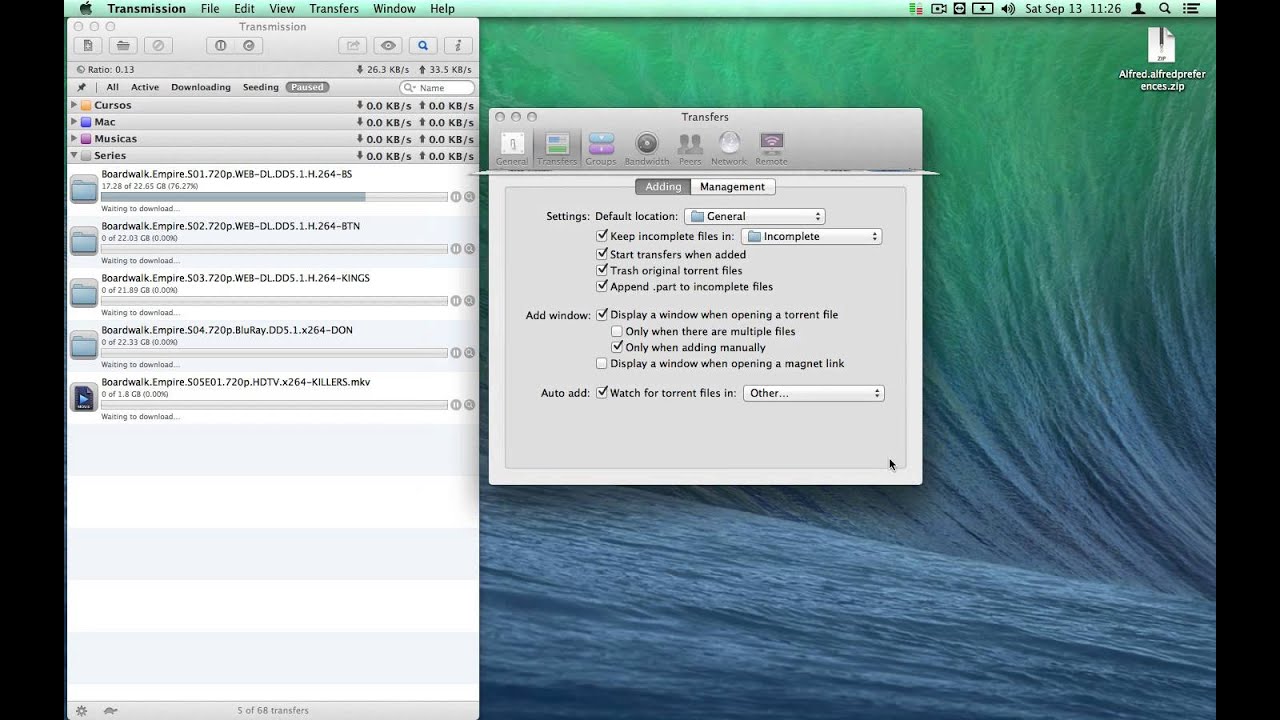Reveal Boardwalk.Empire.S04 torrent in Finder icon
Image resolution: width=1280 pixels, height=720 pixels.
pos(469,353)
